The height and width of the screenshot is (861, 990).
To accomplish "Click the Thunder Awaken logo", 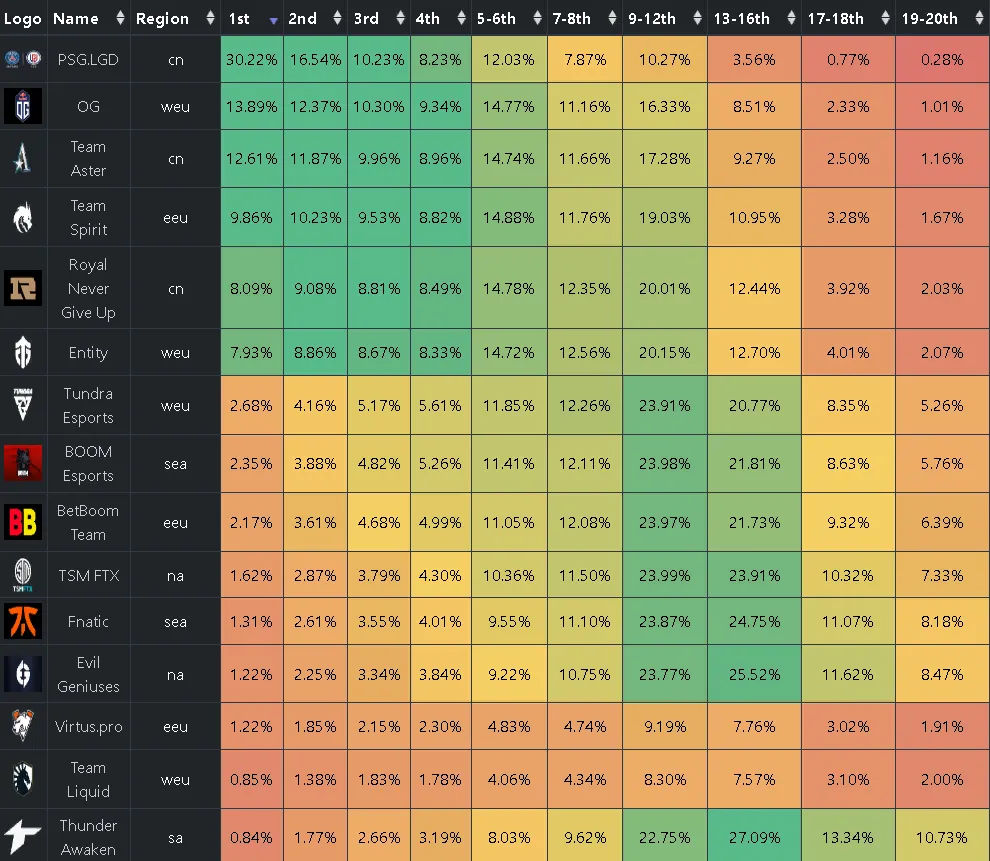I will coord(23,837).
